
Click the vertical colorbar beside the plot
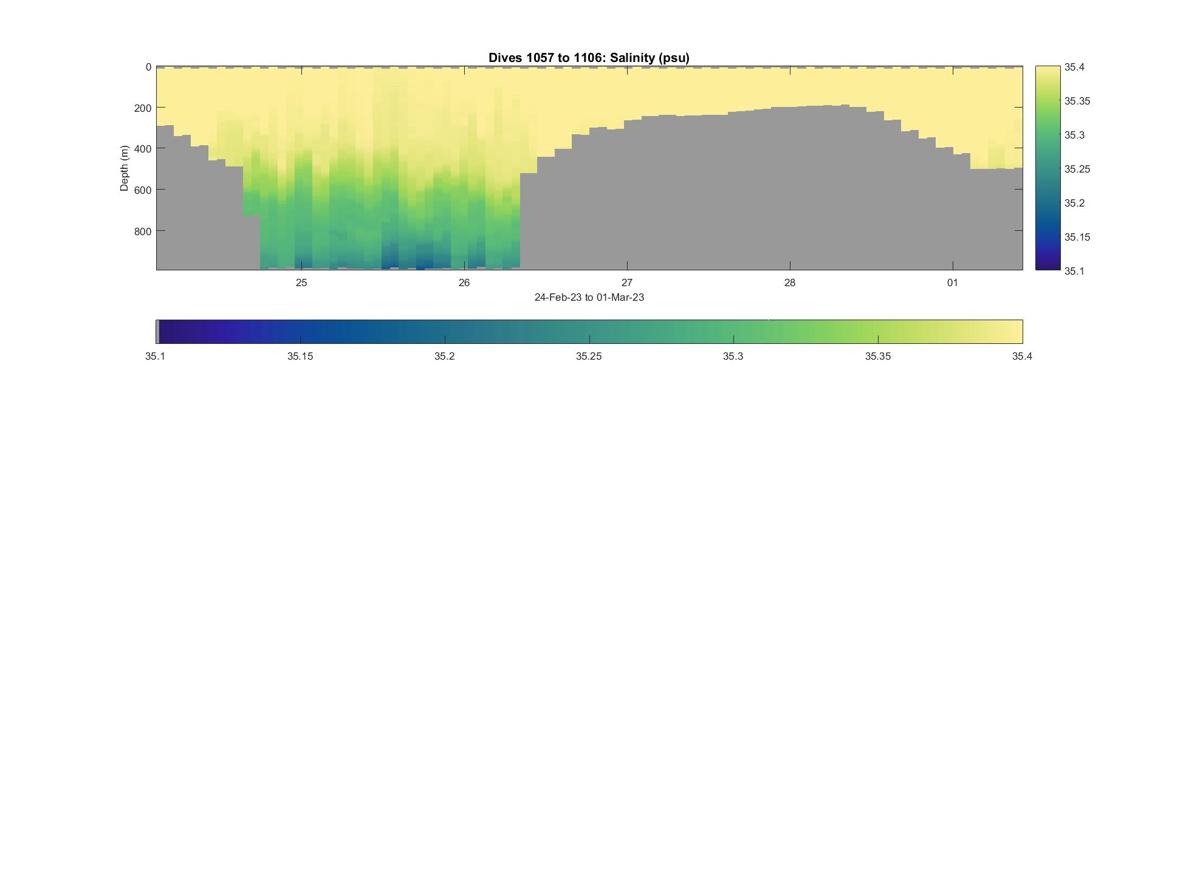click(1047, 168)
